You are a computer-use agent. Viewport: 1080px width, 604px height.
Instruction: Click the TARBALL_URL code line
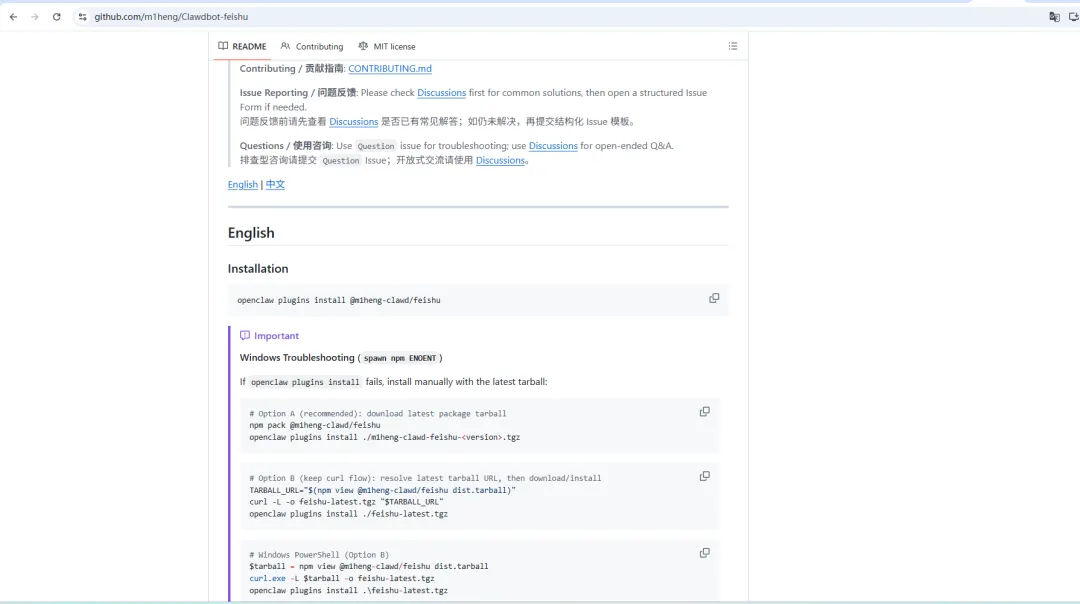click(382, 490)
